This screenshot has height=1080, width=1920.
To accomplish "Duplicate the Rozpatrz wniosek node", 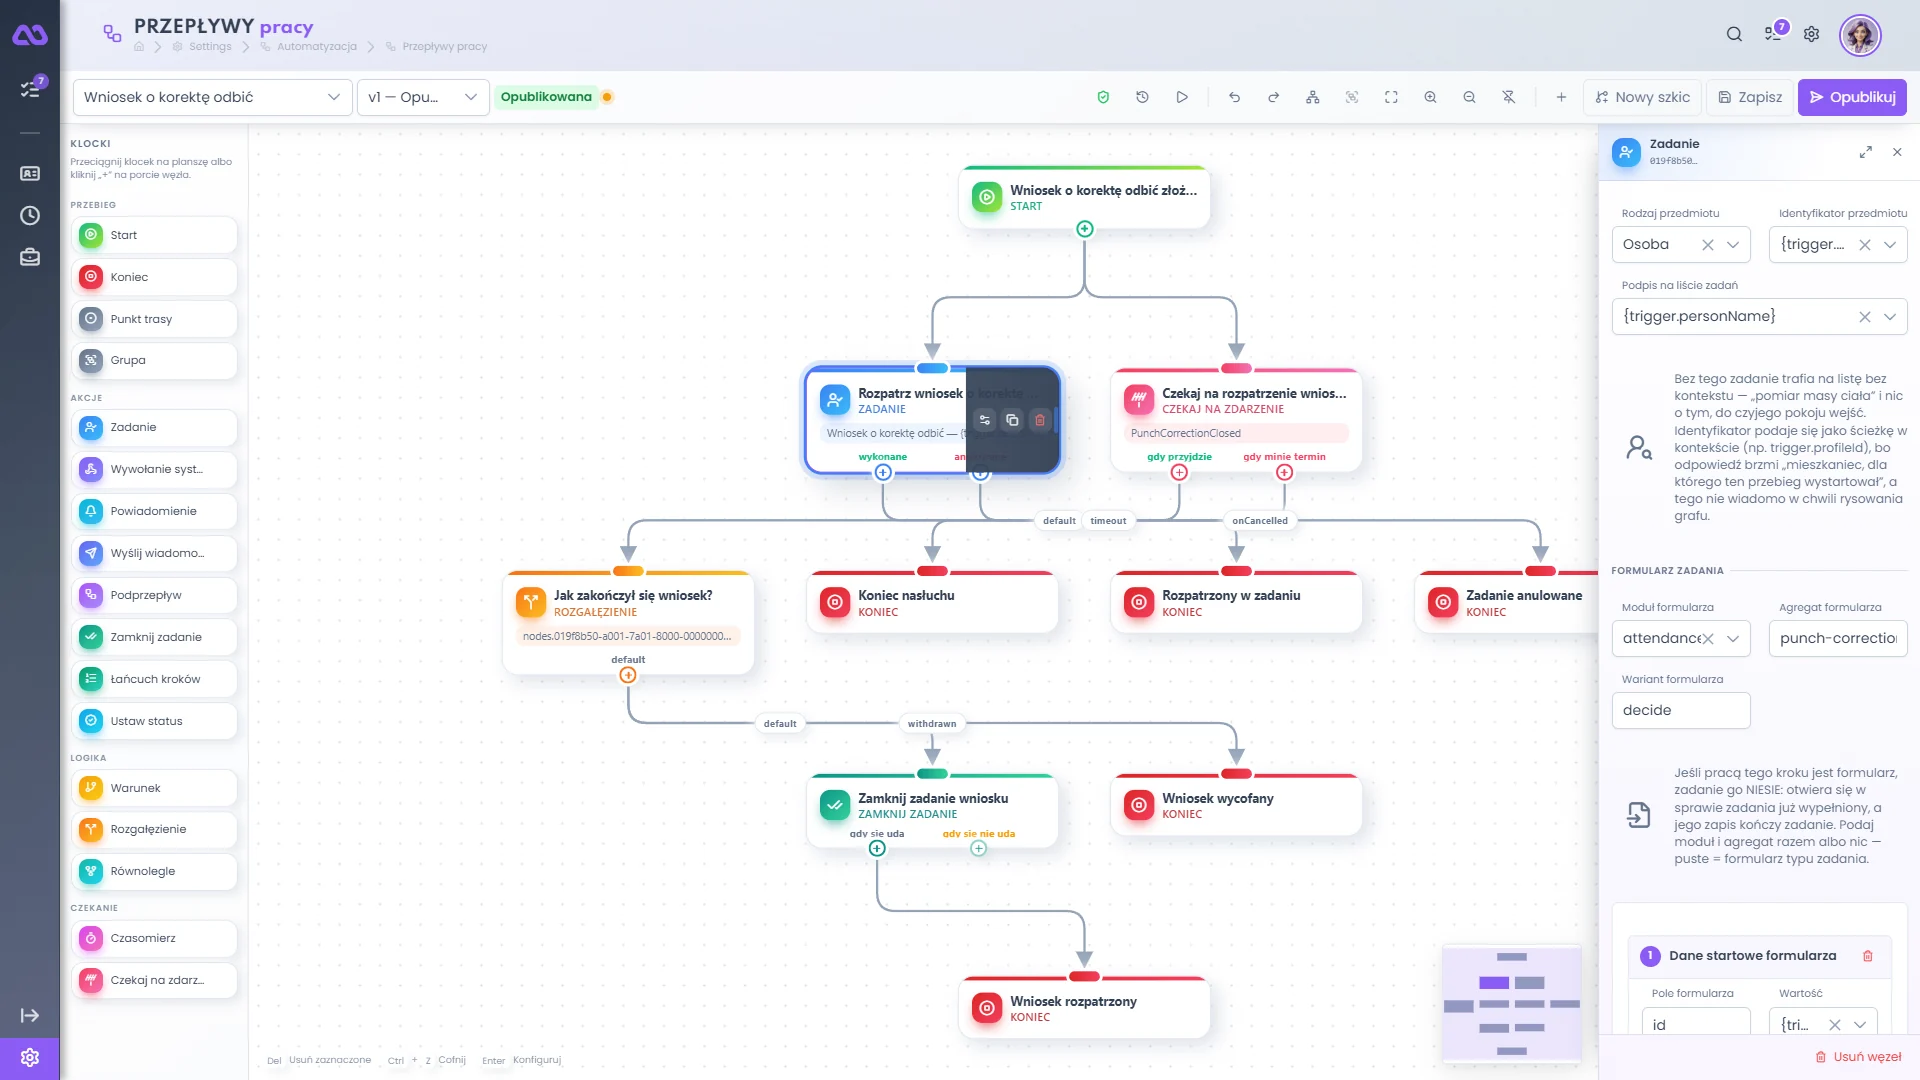I will pyautogui.click(x=1012, y=420).
